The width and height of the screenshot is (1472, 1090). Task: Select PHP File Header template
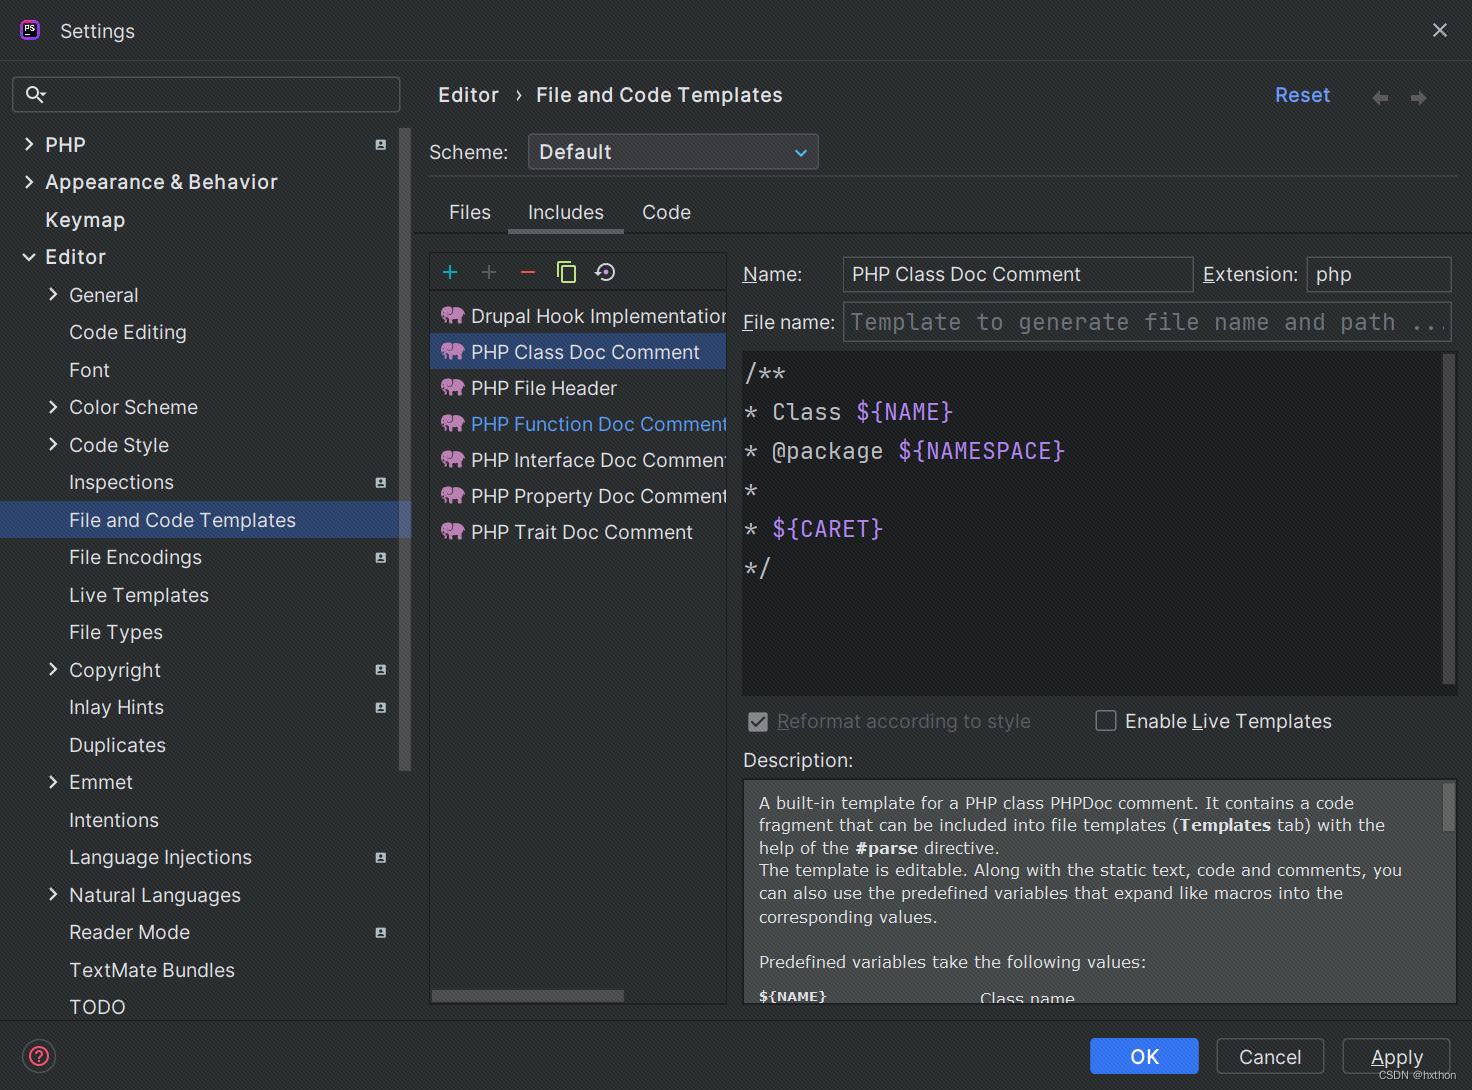click(578, 388)
